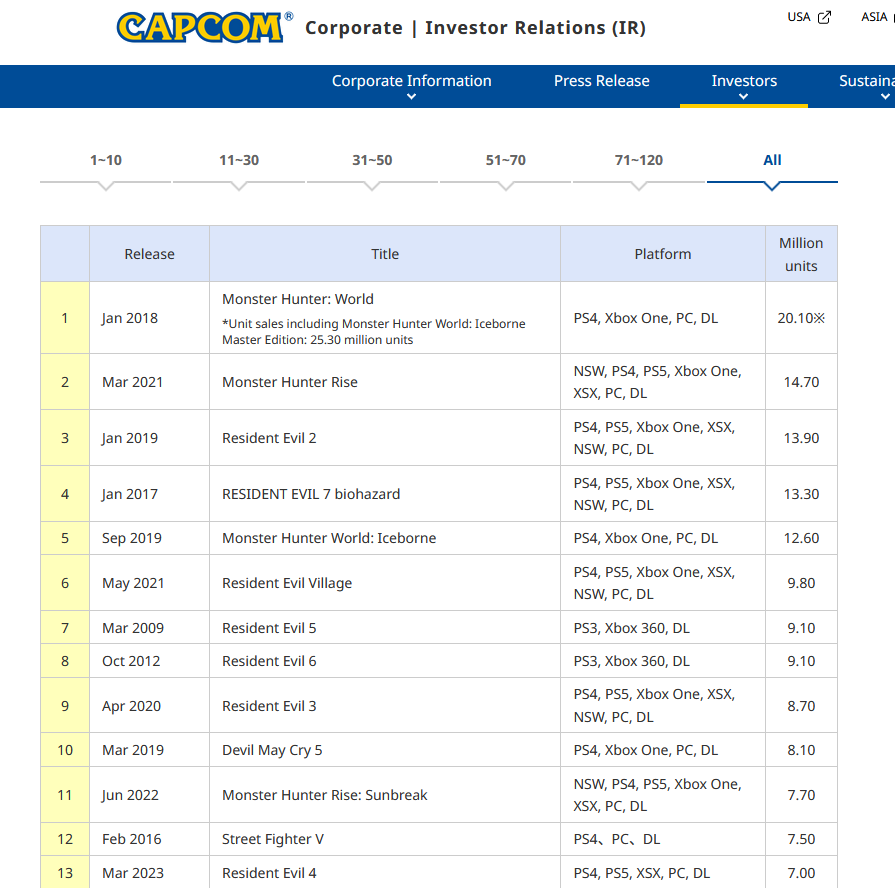Open Press Release menu item
895x888 pixels.
coord(601,81)
